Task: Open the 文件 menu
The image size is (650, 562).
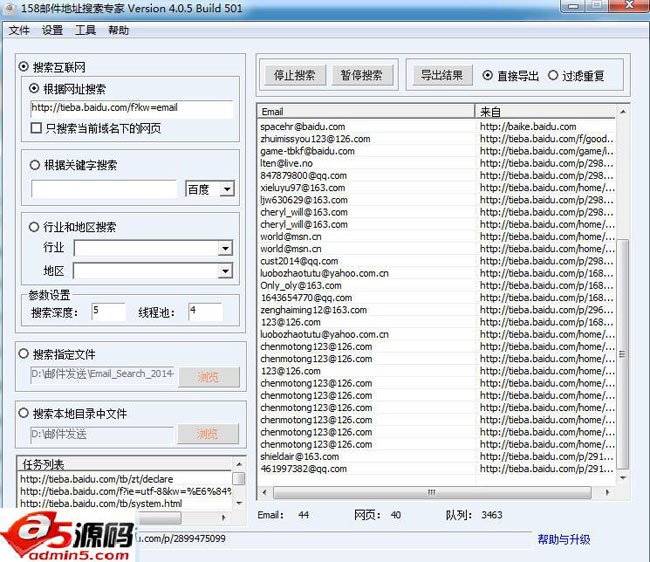Action: [19, 30]
